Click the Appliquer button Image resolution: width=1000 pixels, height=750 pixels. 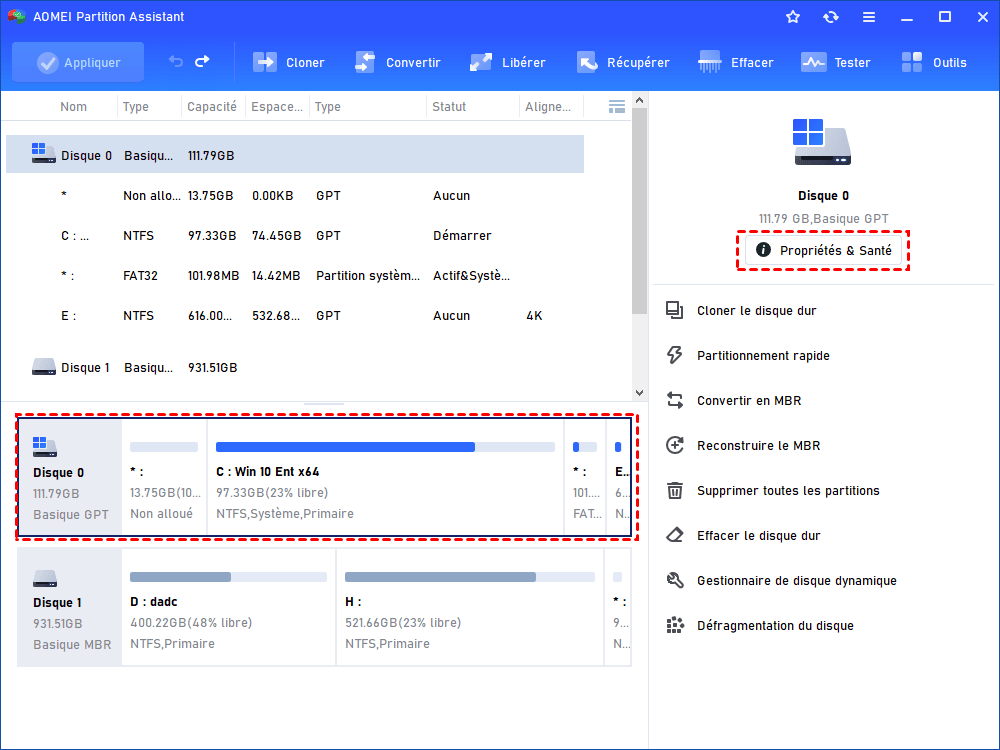click(78, 62)
